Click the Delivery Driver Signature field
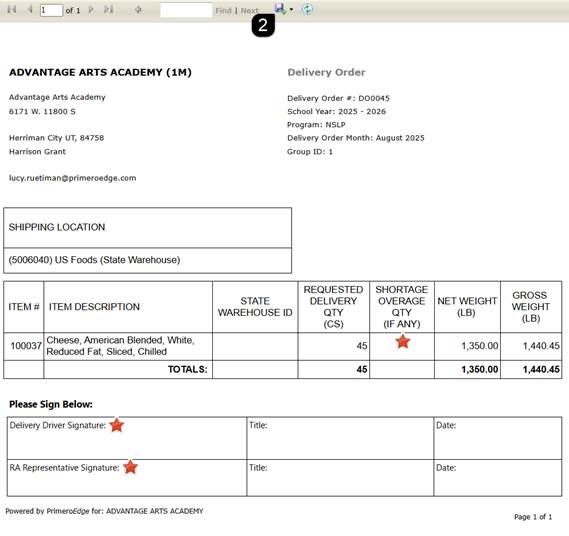The height and width of the screenshot is (536, 569). point(127,438)
